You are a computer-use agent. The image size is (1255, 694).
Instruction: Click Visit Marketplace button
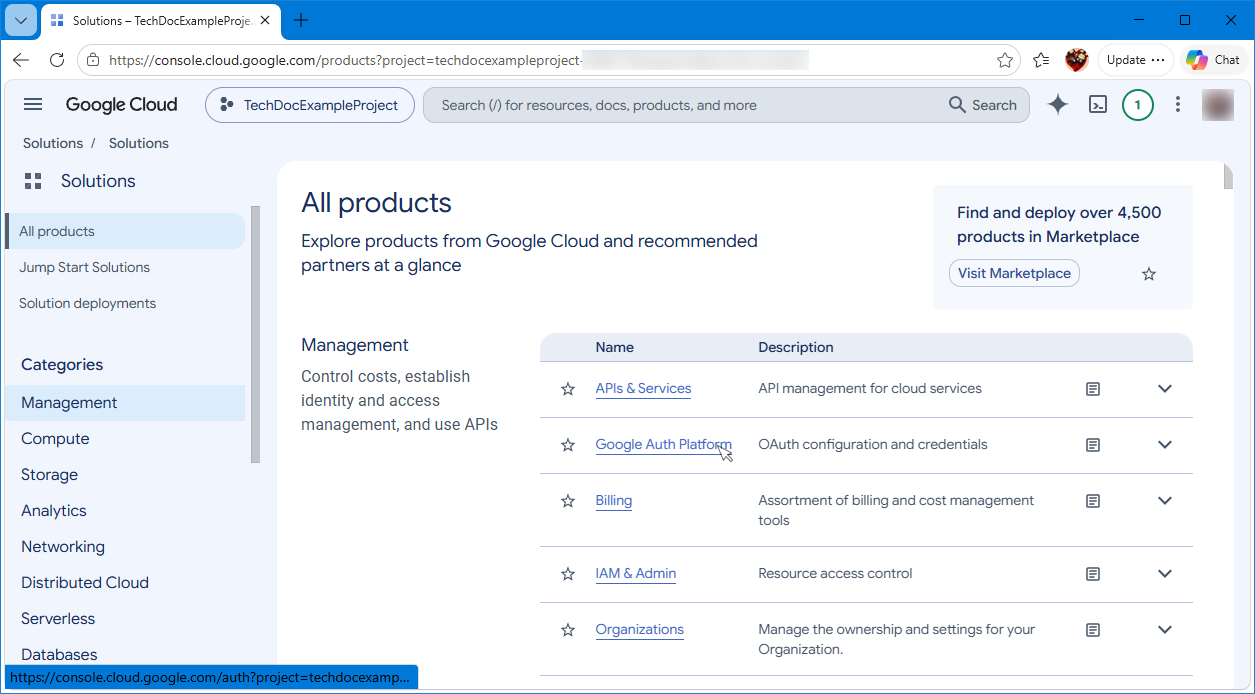point(1014,274)
